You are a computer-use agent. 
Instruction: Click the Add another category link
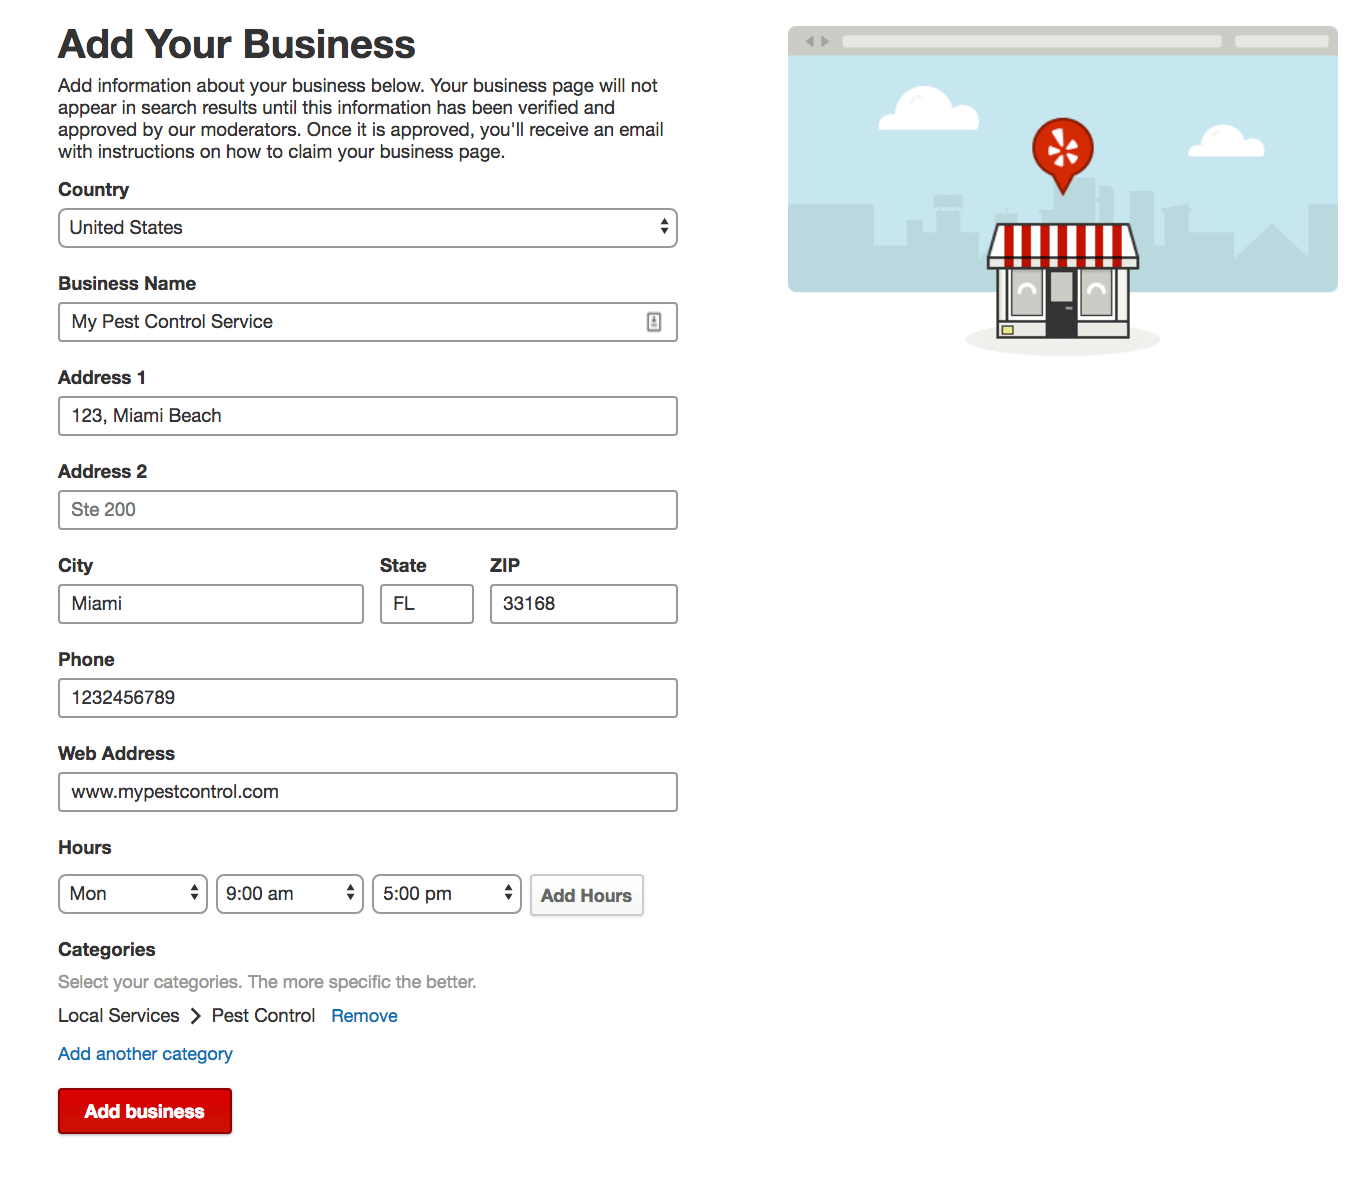tap(145, 1054)
